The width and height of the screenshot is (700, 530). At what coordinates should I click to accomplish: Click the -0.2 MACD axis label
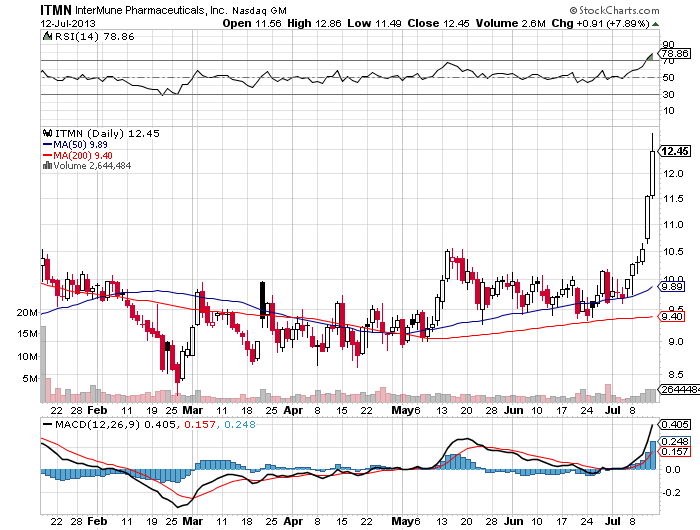coord(672,493)
